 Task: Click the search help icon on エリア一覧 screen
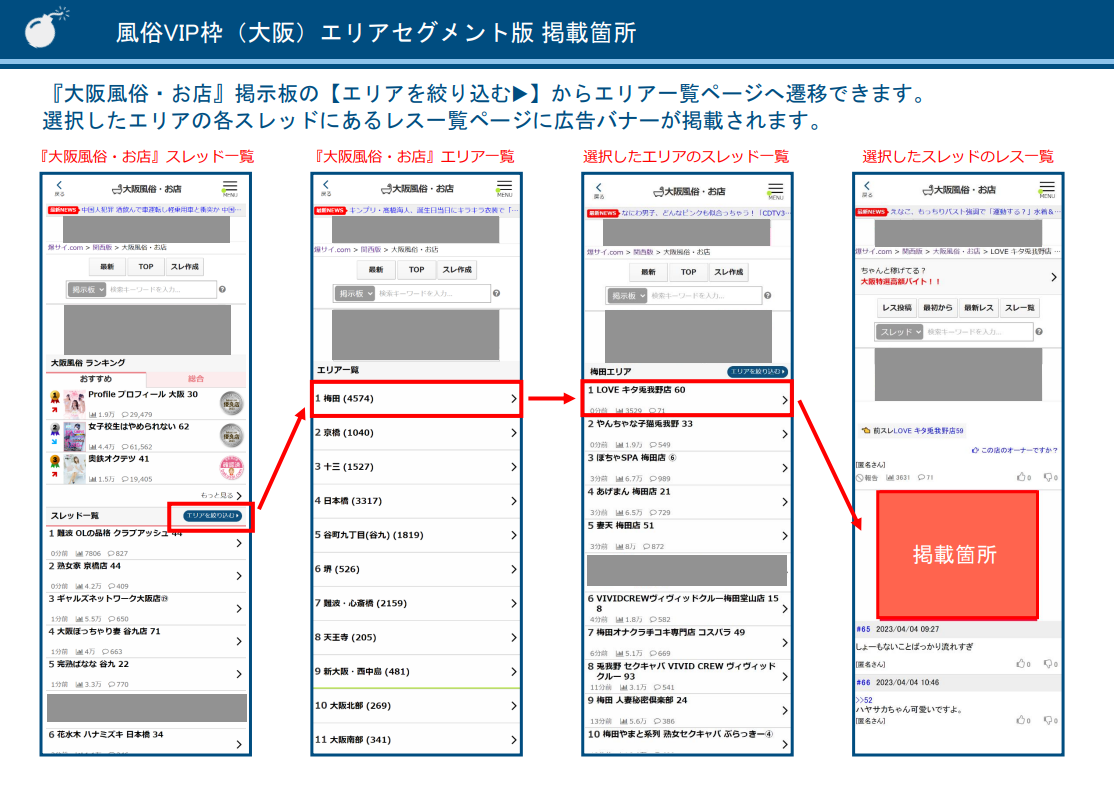(496, 293)
